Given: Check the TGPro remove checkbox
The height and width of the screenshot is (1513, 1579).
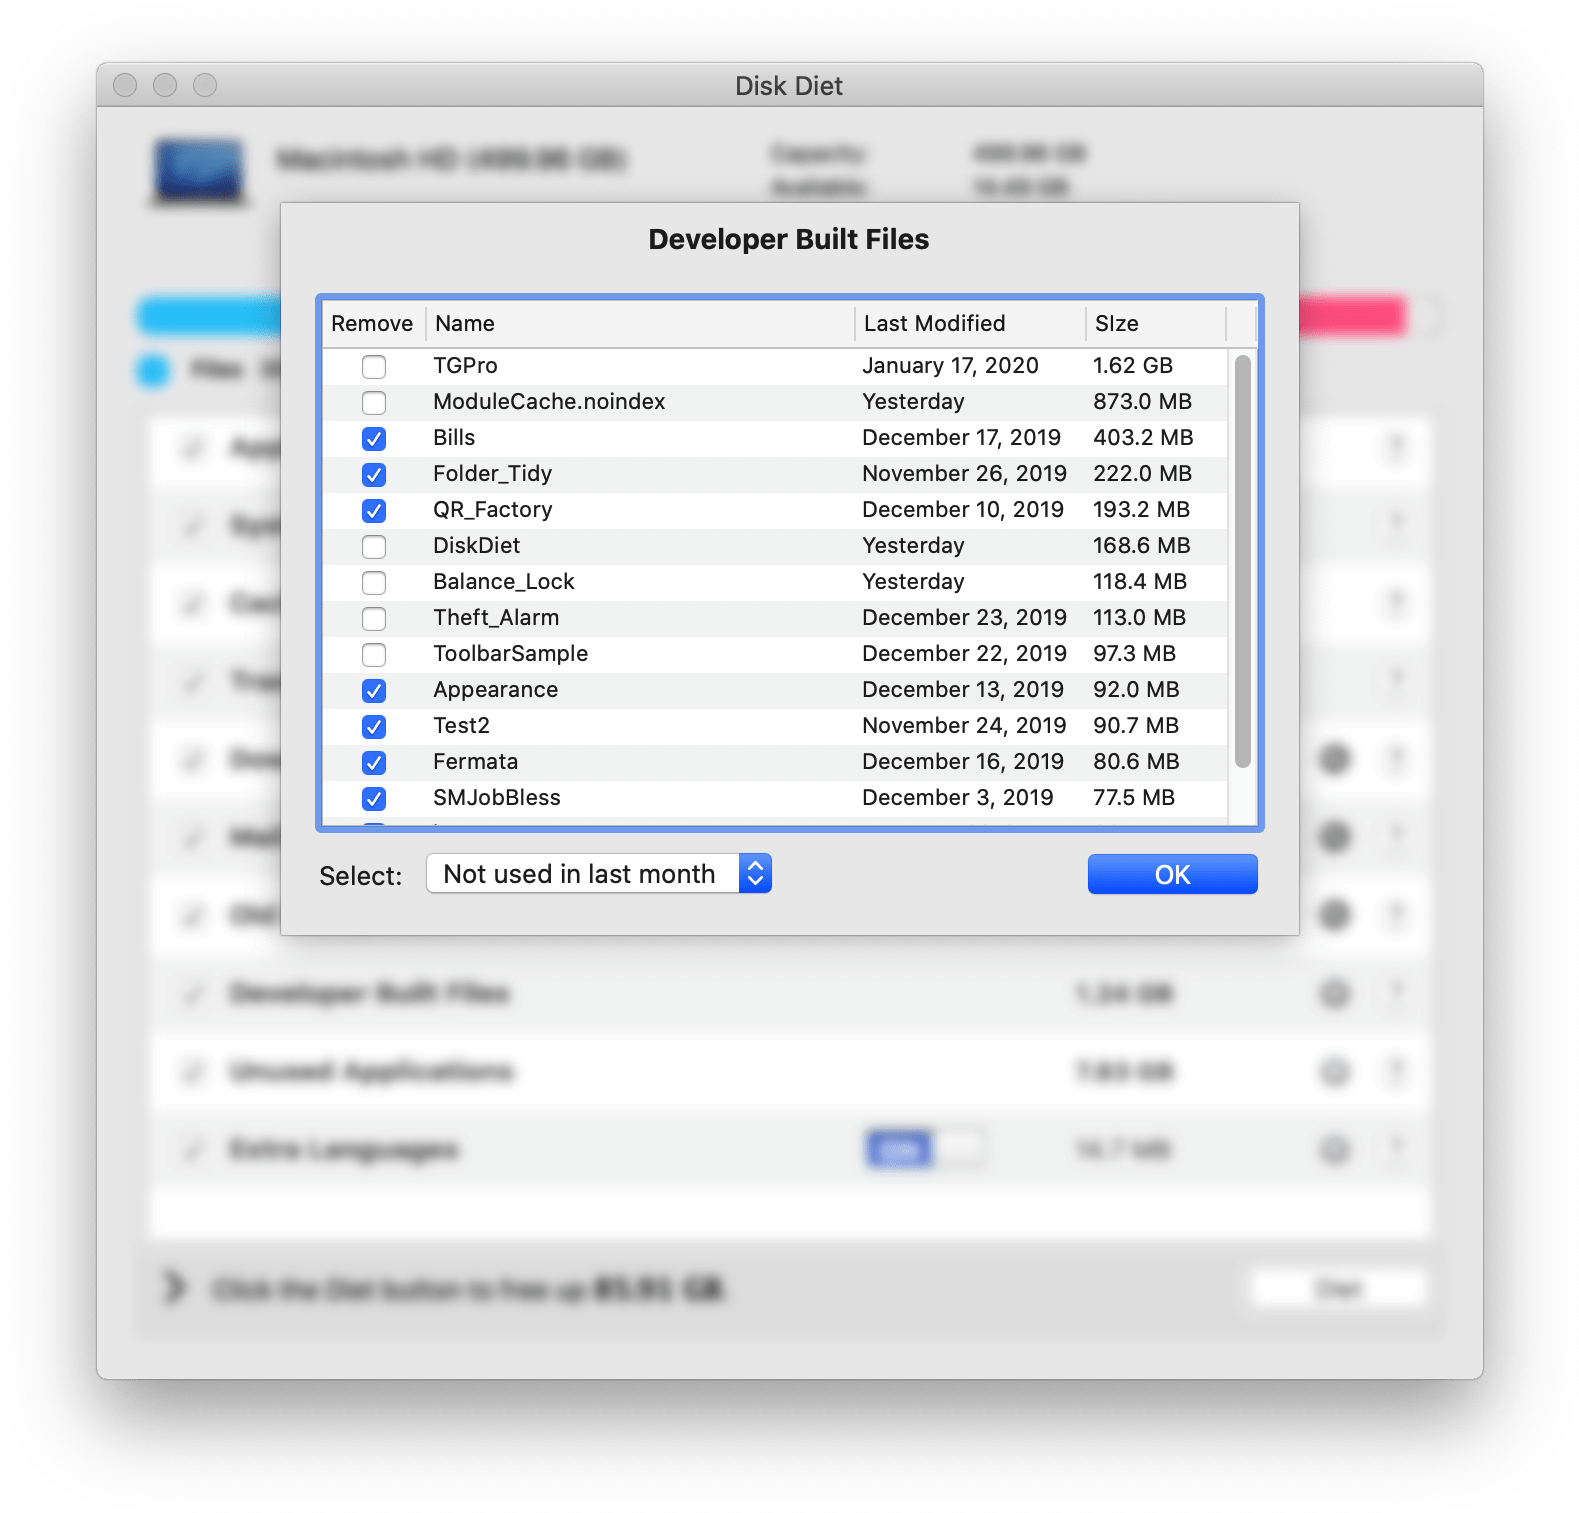Looking at the screenshot, I should tap(374, 367).
